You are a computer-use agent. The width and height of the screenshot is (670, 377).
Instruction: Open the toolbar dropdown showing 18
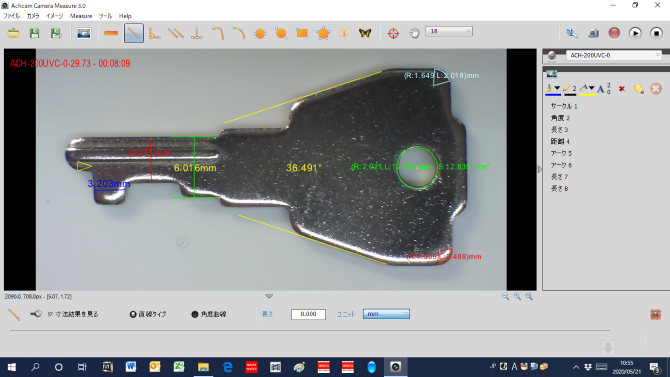449,32
